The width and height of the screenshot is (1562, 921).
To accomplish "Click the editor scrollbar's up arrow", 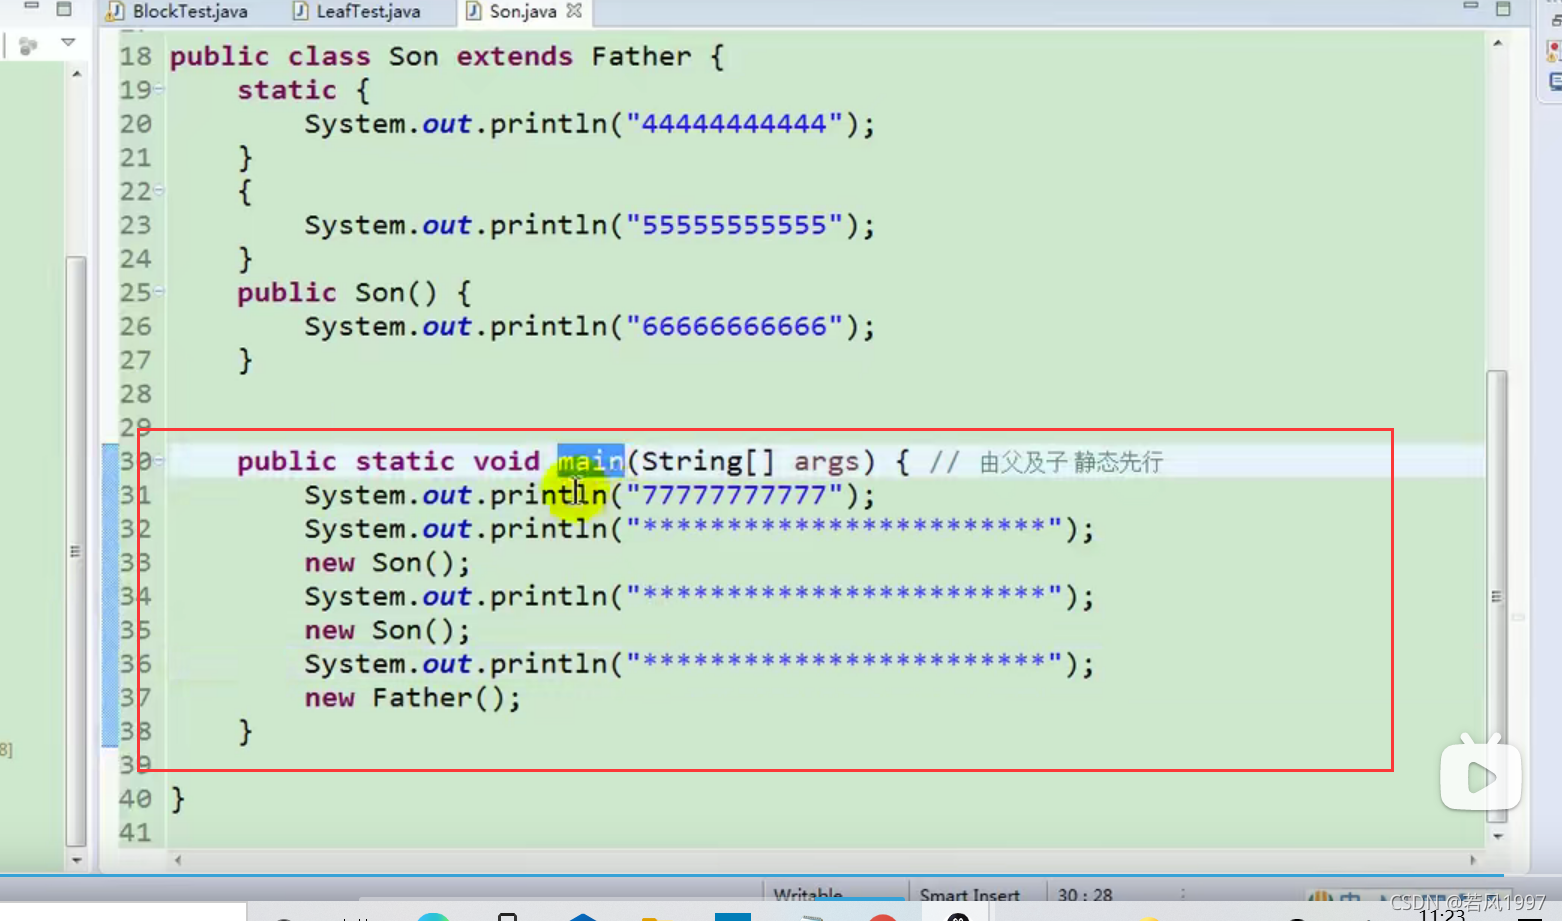I will click(1497, 43).
